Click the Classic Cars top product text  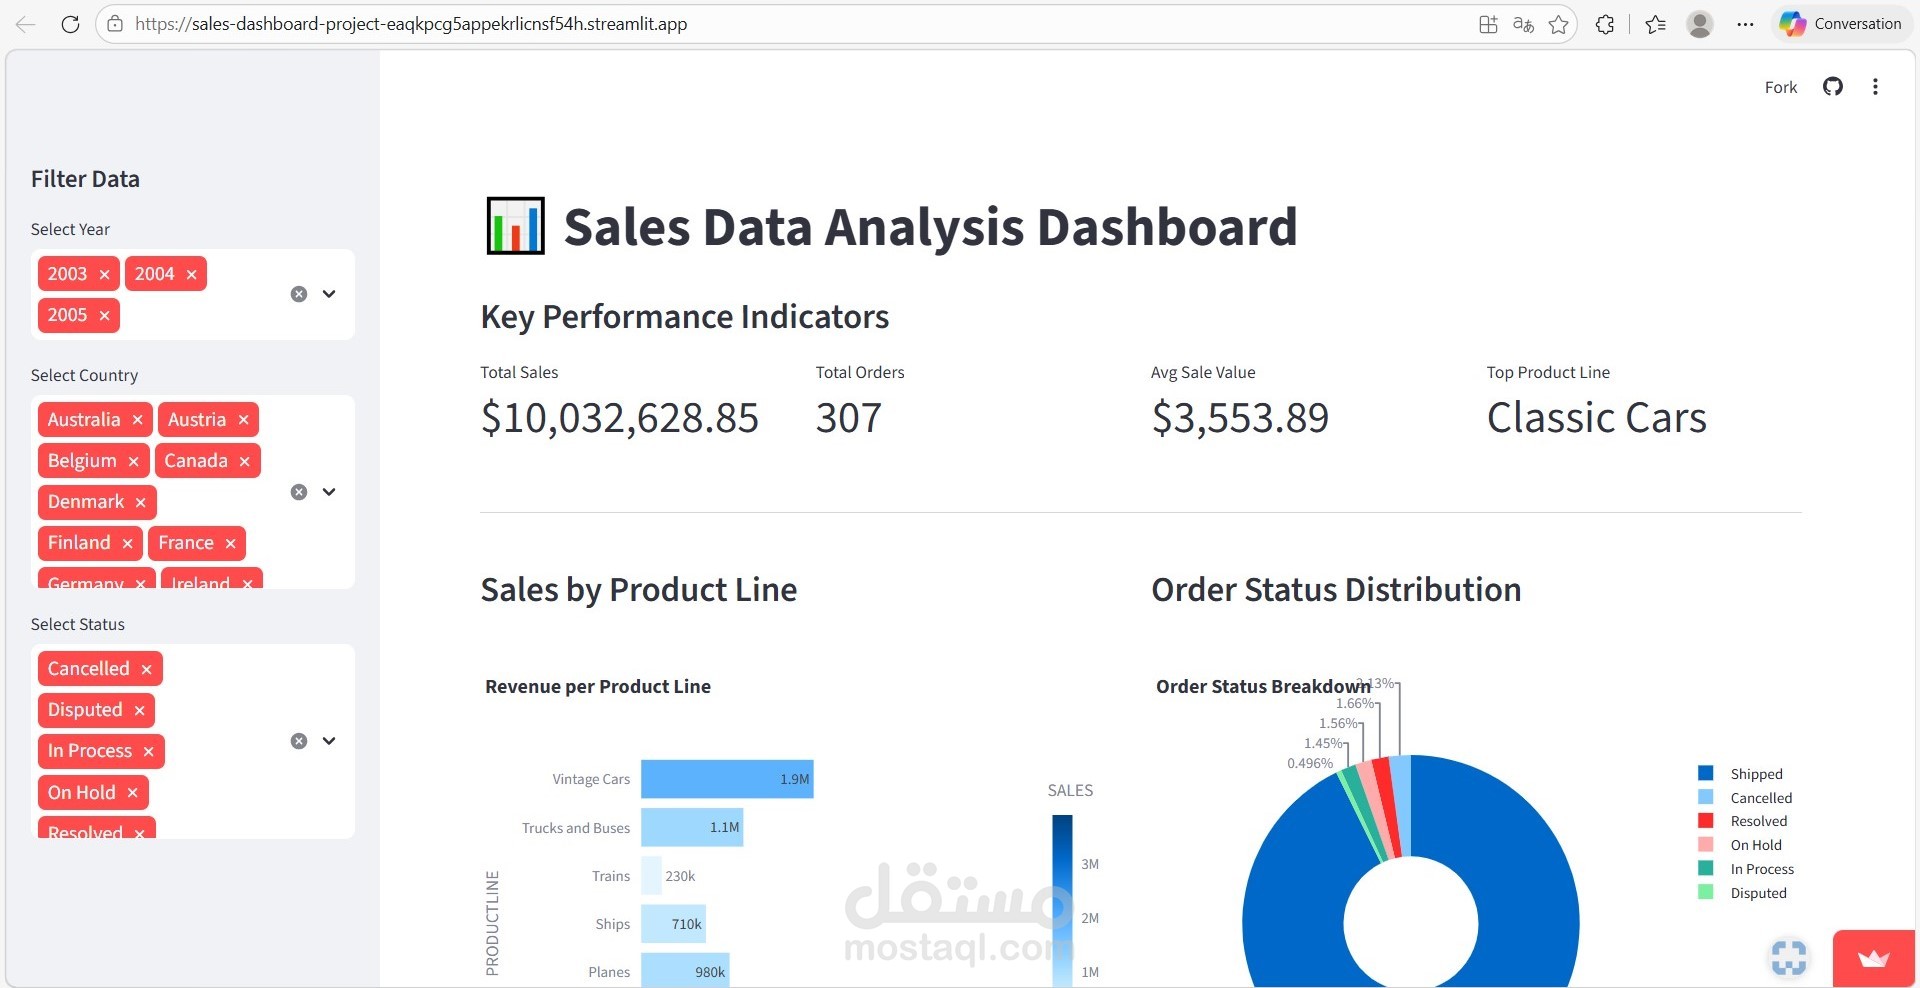(x=1596, y=418)
